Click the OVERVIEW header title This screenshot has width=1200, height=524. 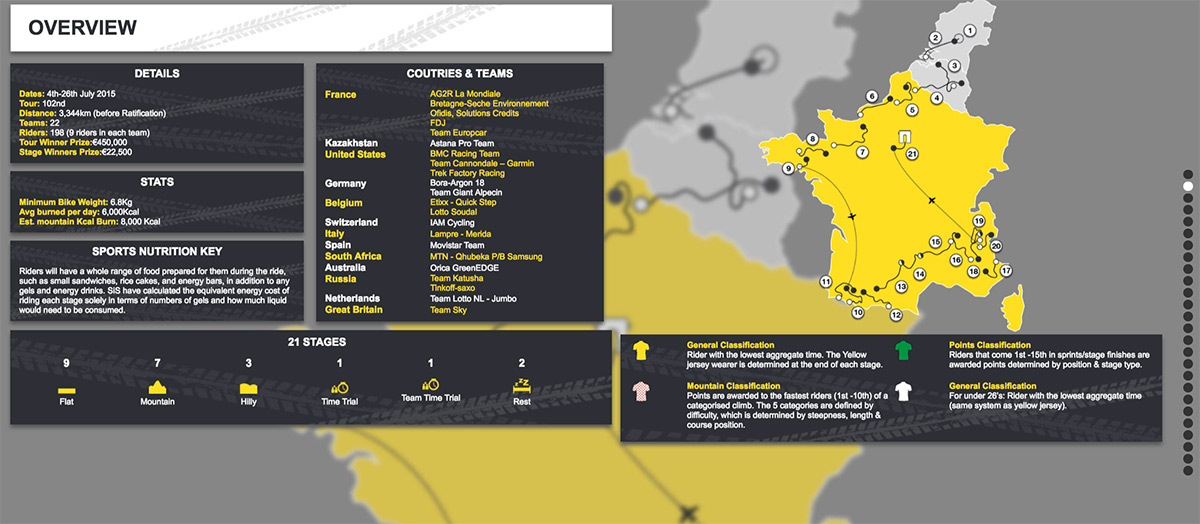tap(83, 28)
